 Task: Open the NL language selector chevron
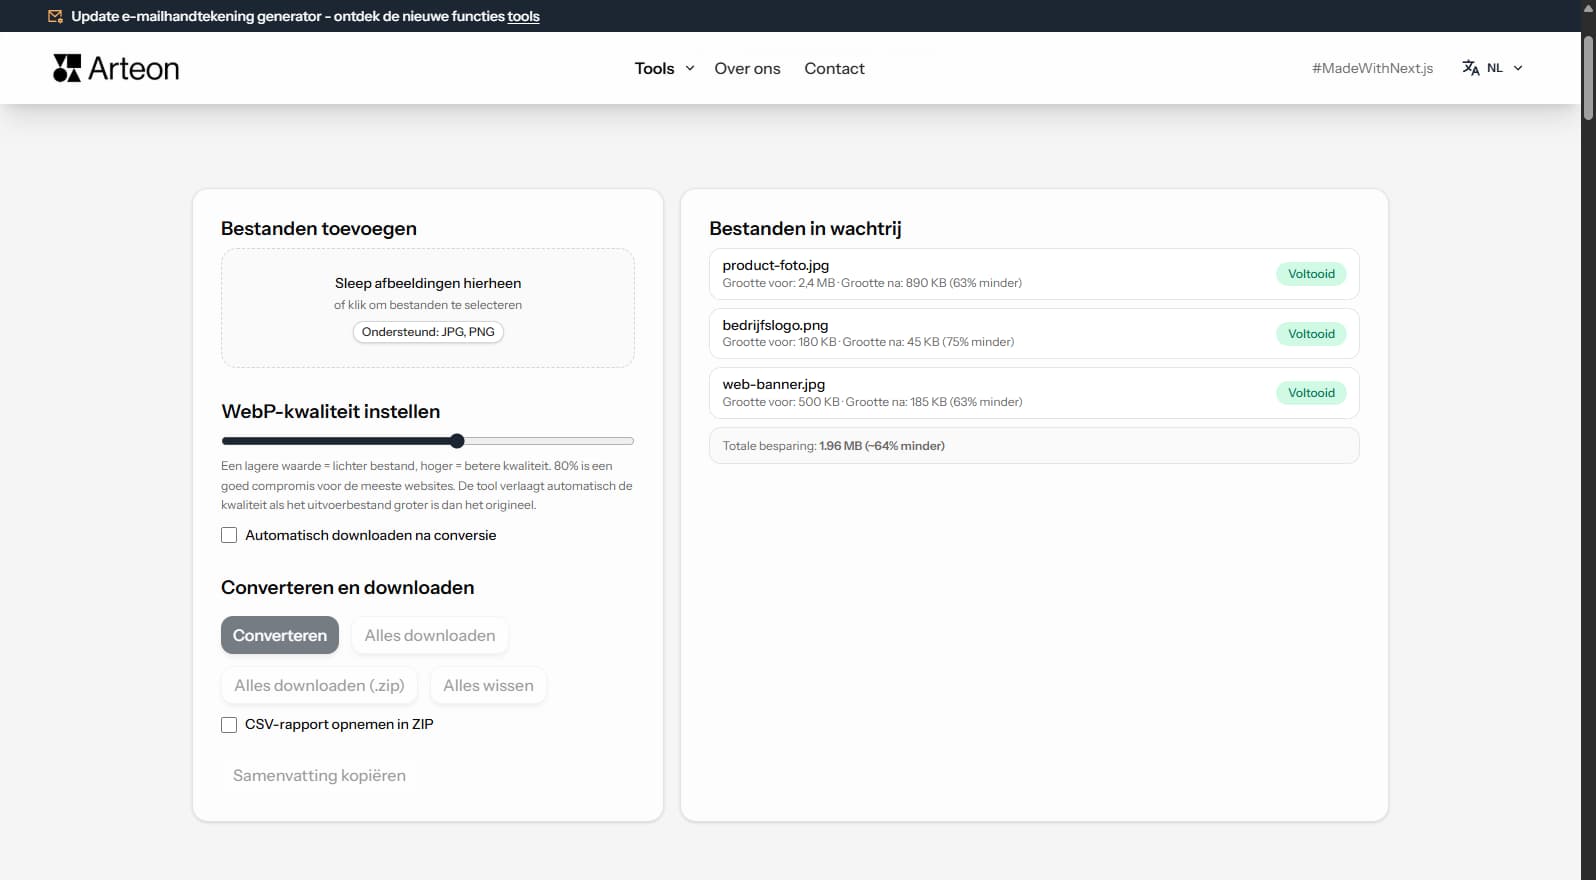[x=1518, y=68]
